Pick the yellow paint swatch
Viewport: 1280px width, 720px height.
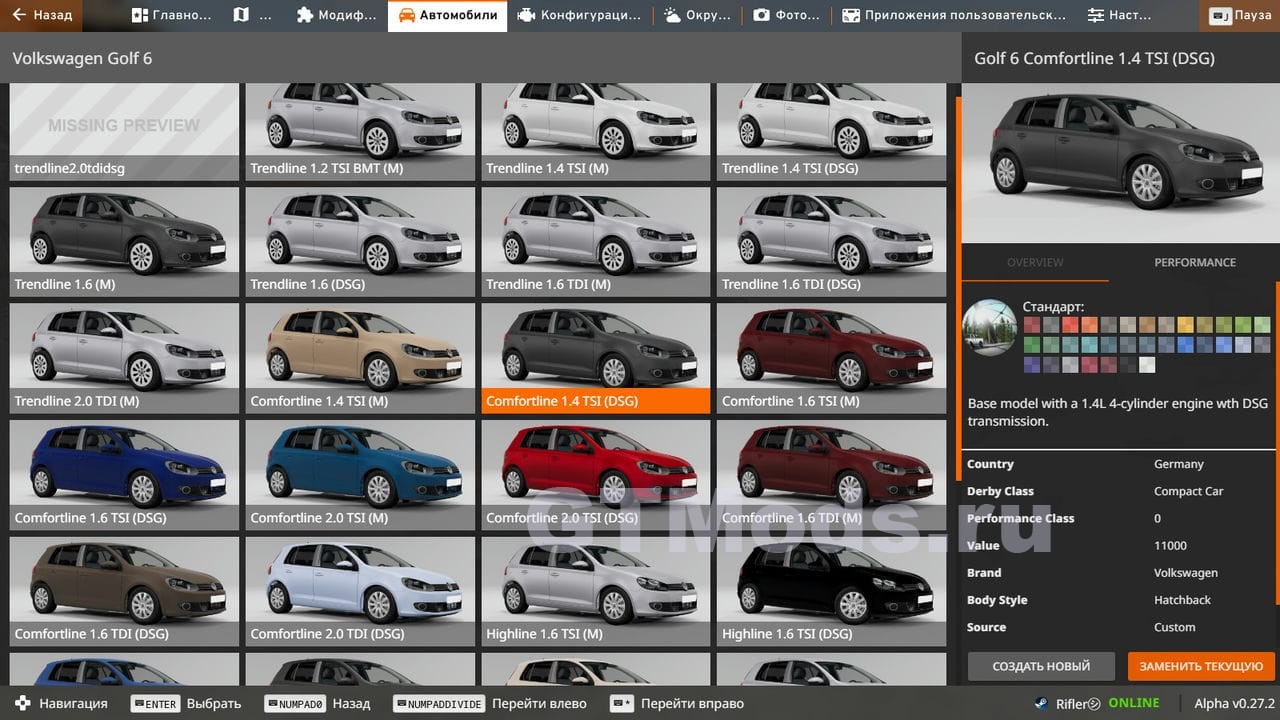point(1185,324)
